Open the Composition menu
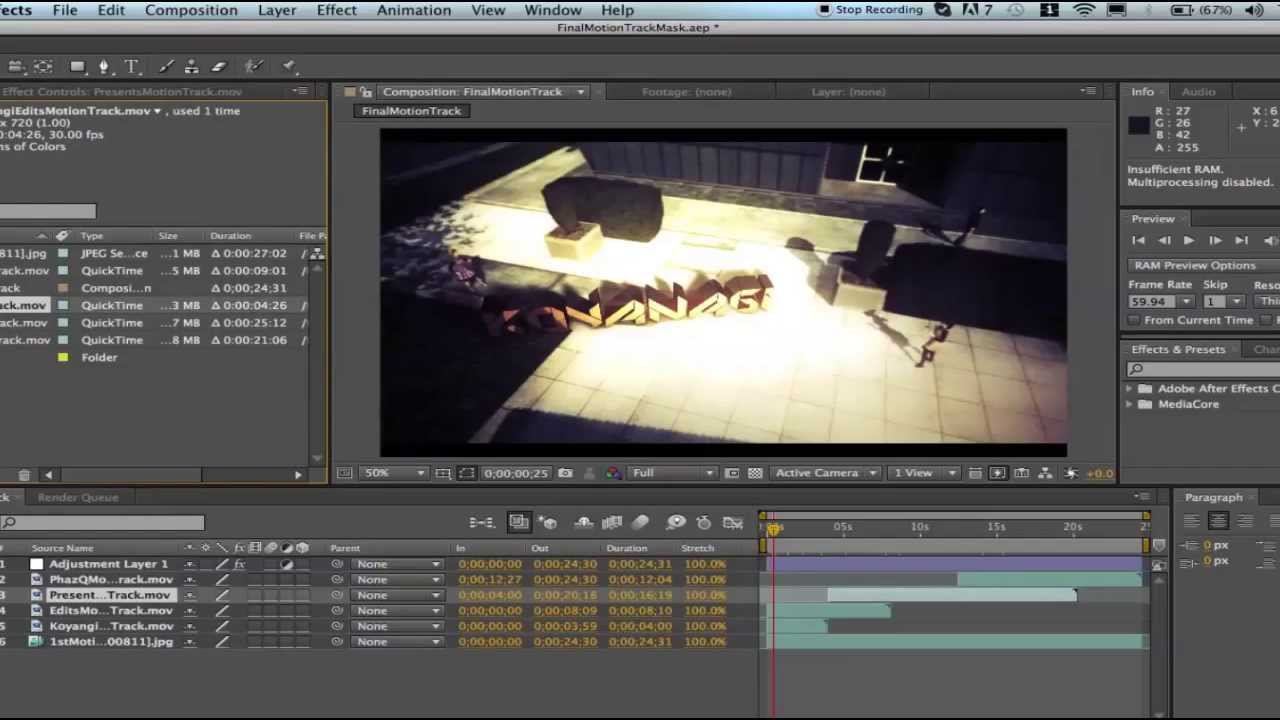This screenshot has height=720, width=1280. [x=191, y=10]
